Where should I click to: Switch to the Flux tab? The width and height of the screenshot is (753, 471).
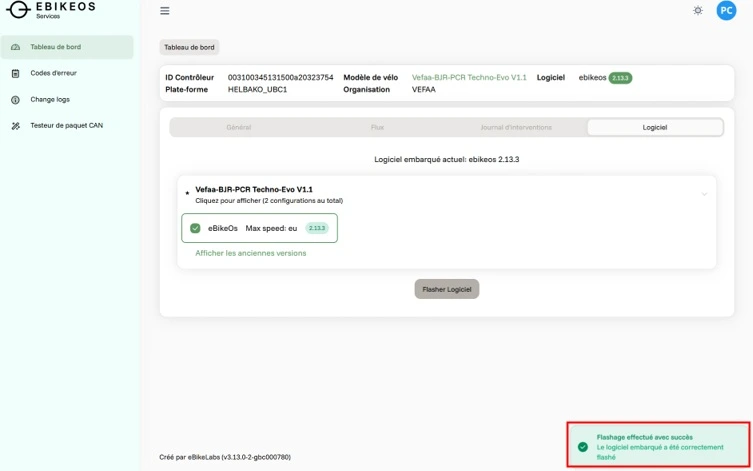377,127
